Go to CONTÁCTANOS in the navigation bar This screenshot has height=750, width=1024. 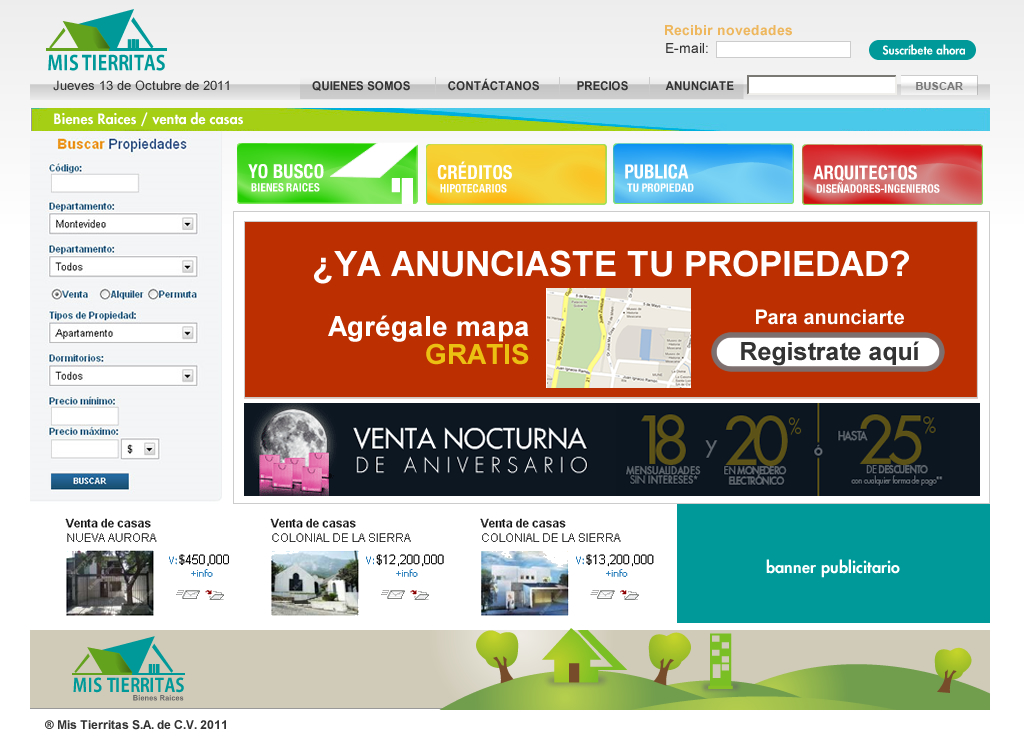click(493, 86)
